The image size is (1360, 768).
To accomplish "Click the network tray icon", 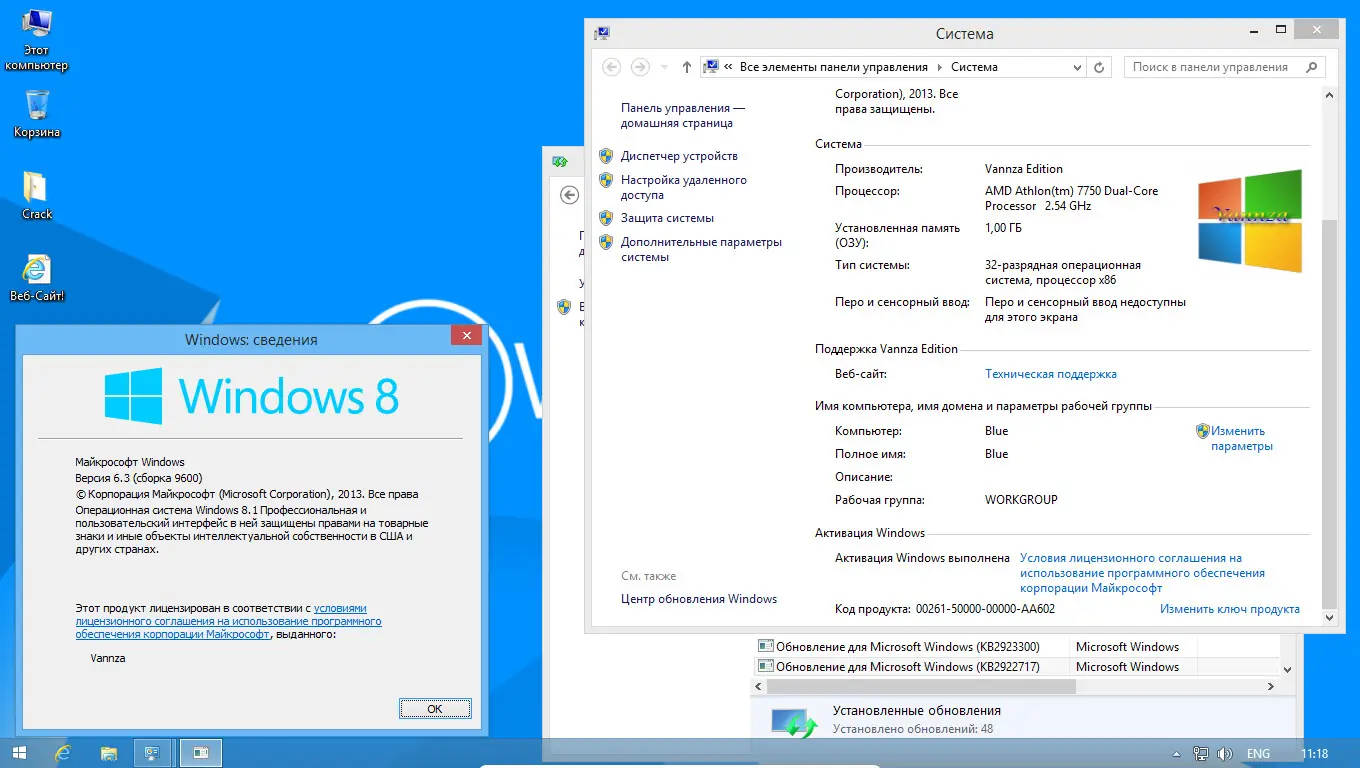I will pyautogui.click(x=1201, y=754).
